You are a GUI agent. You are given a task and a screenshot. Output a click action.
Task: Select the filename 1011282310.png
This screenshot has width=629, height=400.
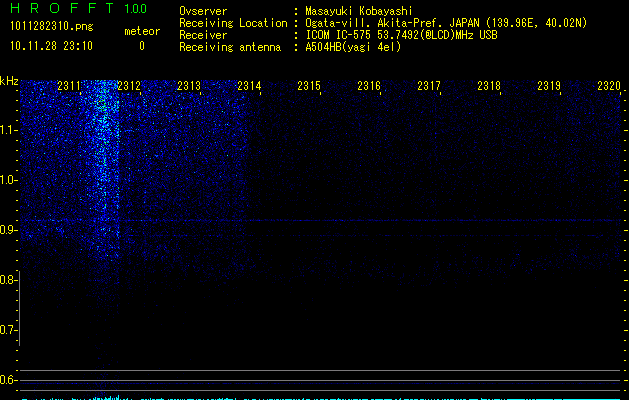point(52,27)
